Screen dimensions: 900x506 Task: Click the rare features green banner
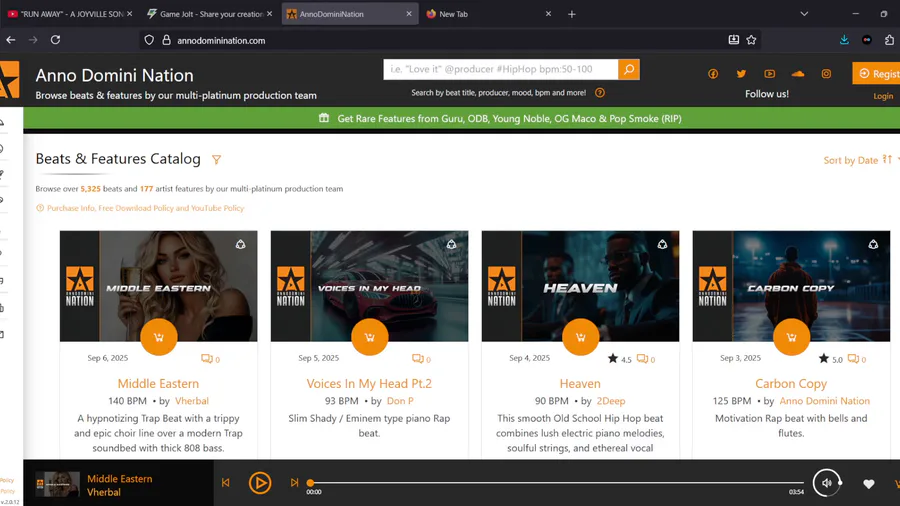[x=461, y=119]
